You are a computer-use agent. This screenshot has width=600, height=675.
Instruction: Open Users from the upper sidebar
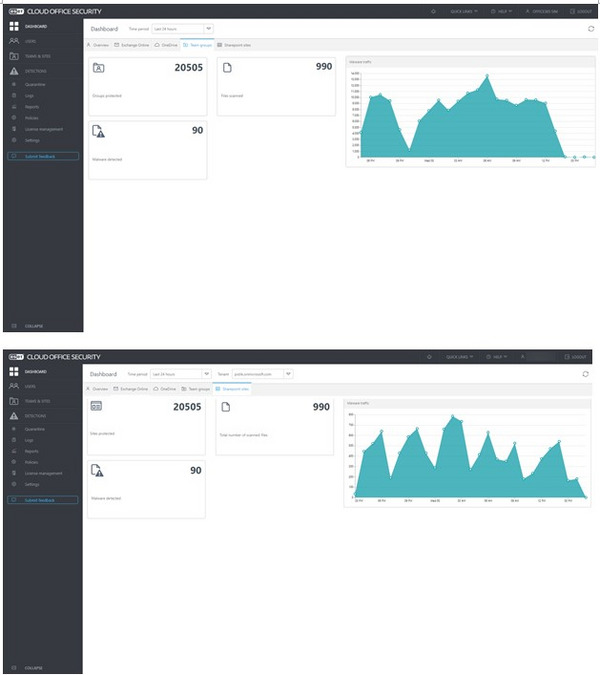click(x=30, y=43)
